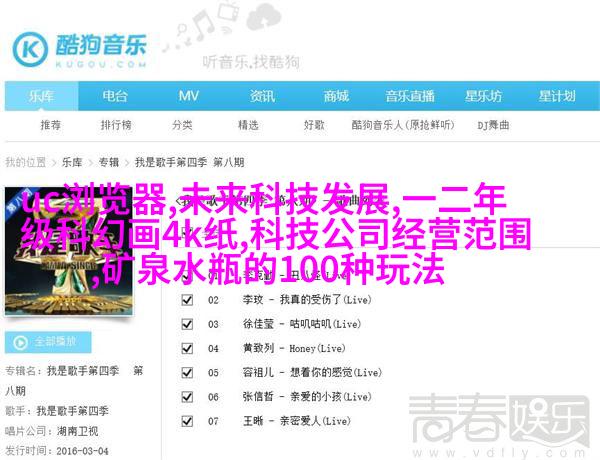
Task: Switch to the 音乐直播 tab
Action: pyautogui.click(x=410, y=96)
